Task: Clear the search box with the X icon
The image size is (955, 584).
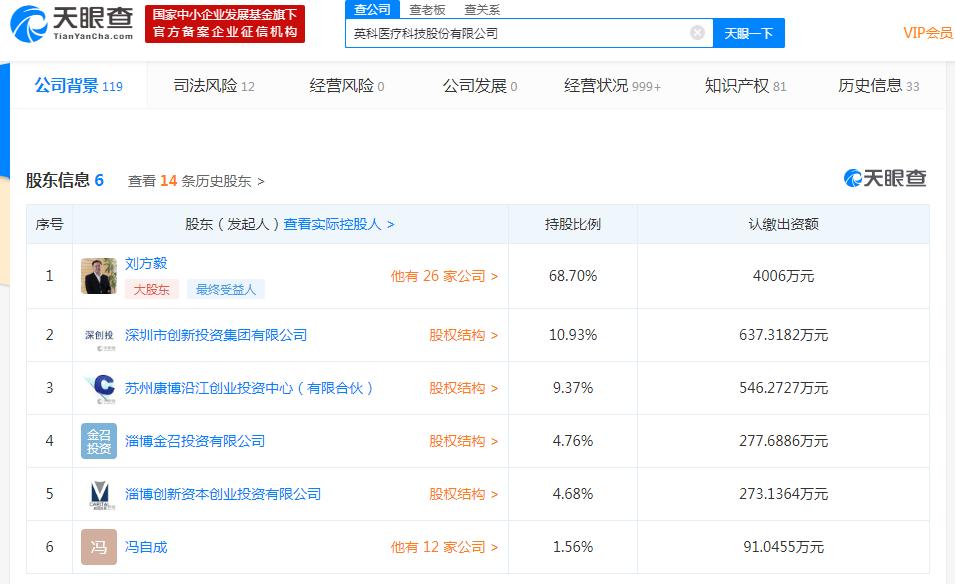Action: pyautogui.click(x=697, y=33)
